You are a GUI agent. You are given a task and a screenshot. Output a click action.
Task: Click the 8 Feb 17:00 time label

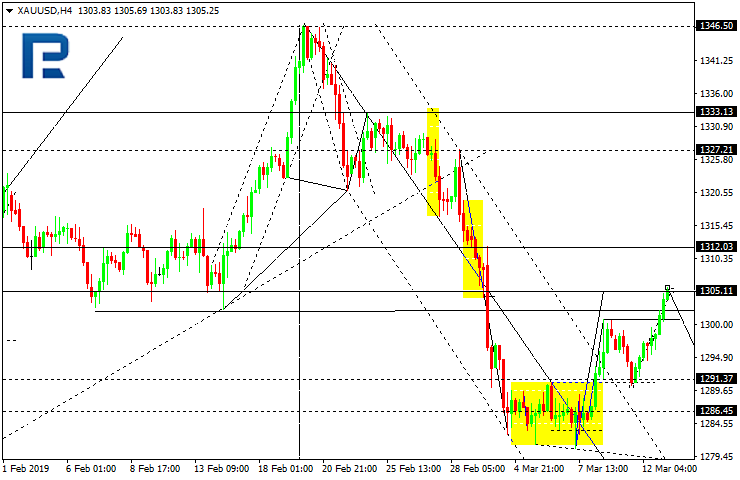pos(155,469)
